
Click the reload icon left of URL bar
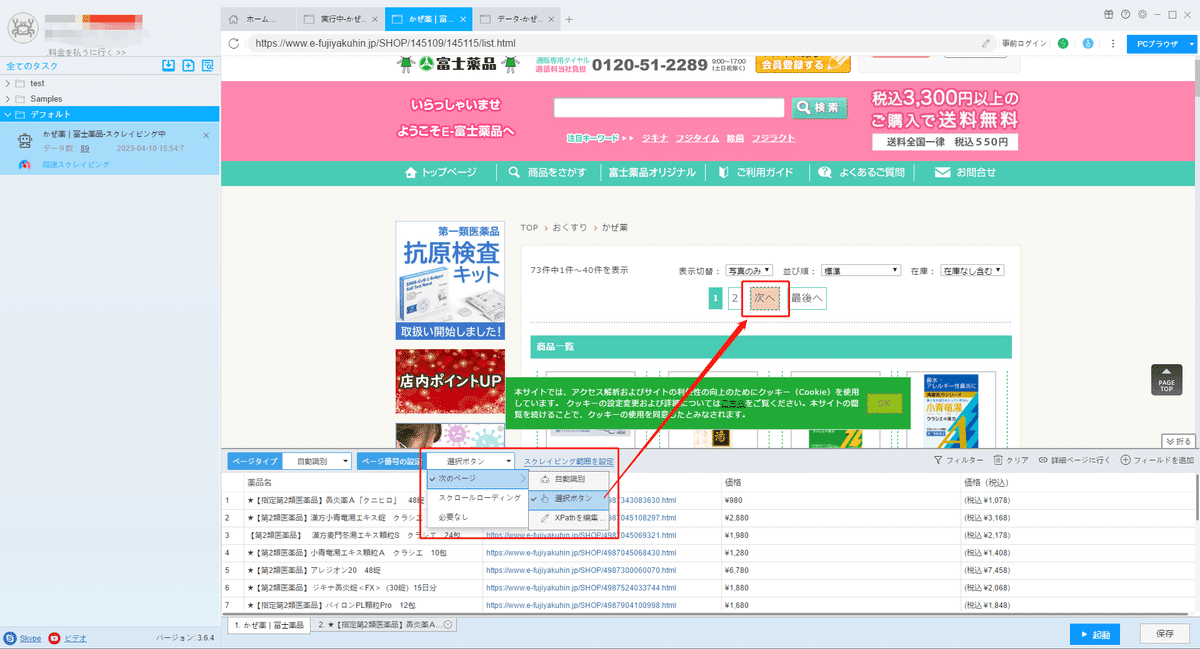click(x=234, y=44)
